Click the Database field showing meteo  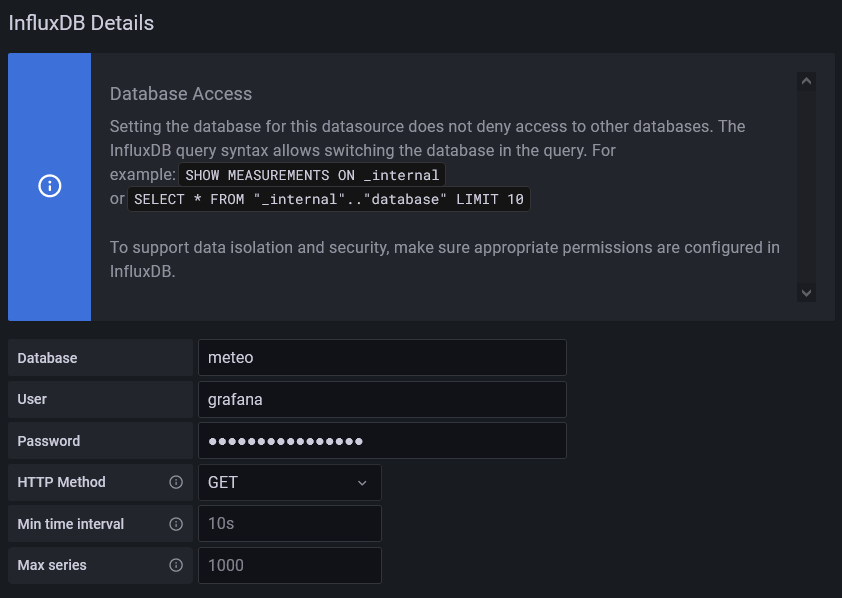point(382,357)
